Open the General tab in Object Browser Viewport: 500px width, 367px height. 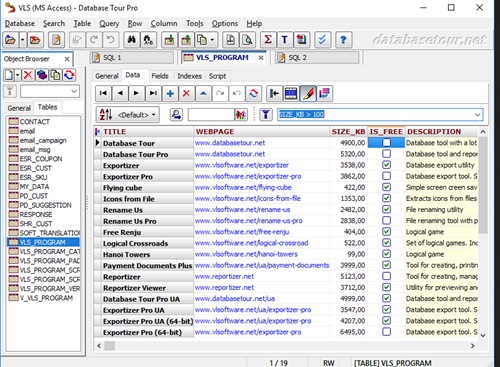tap(19, 108)
